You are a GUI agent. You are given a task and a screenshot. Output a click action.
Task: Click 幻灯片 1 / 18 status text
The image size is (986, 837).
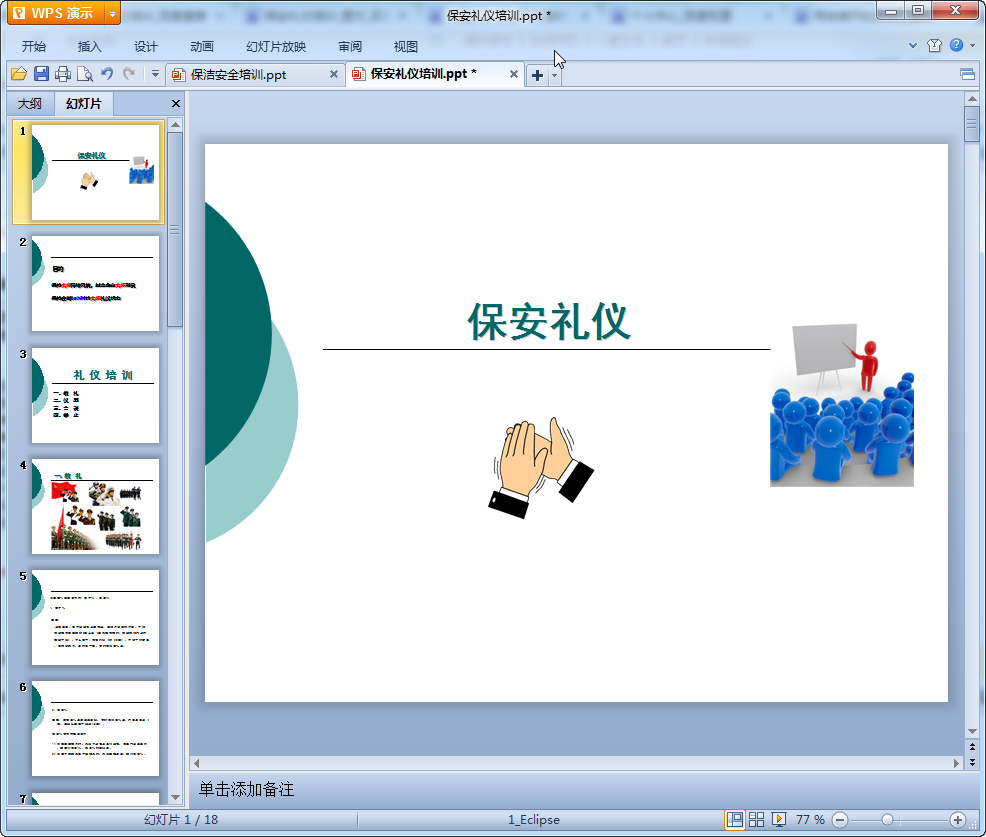coord(181,819)
